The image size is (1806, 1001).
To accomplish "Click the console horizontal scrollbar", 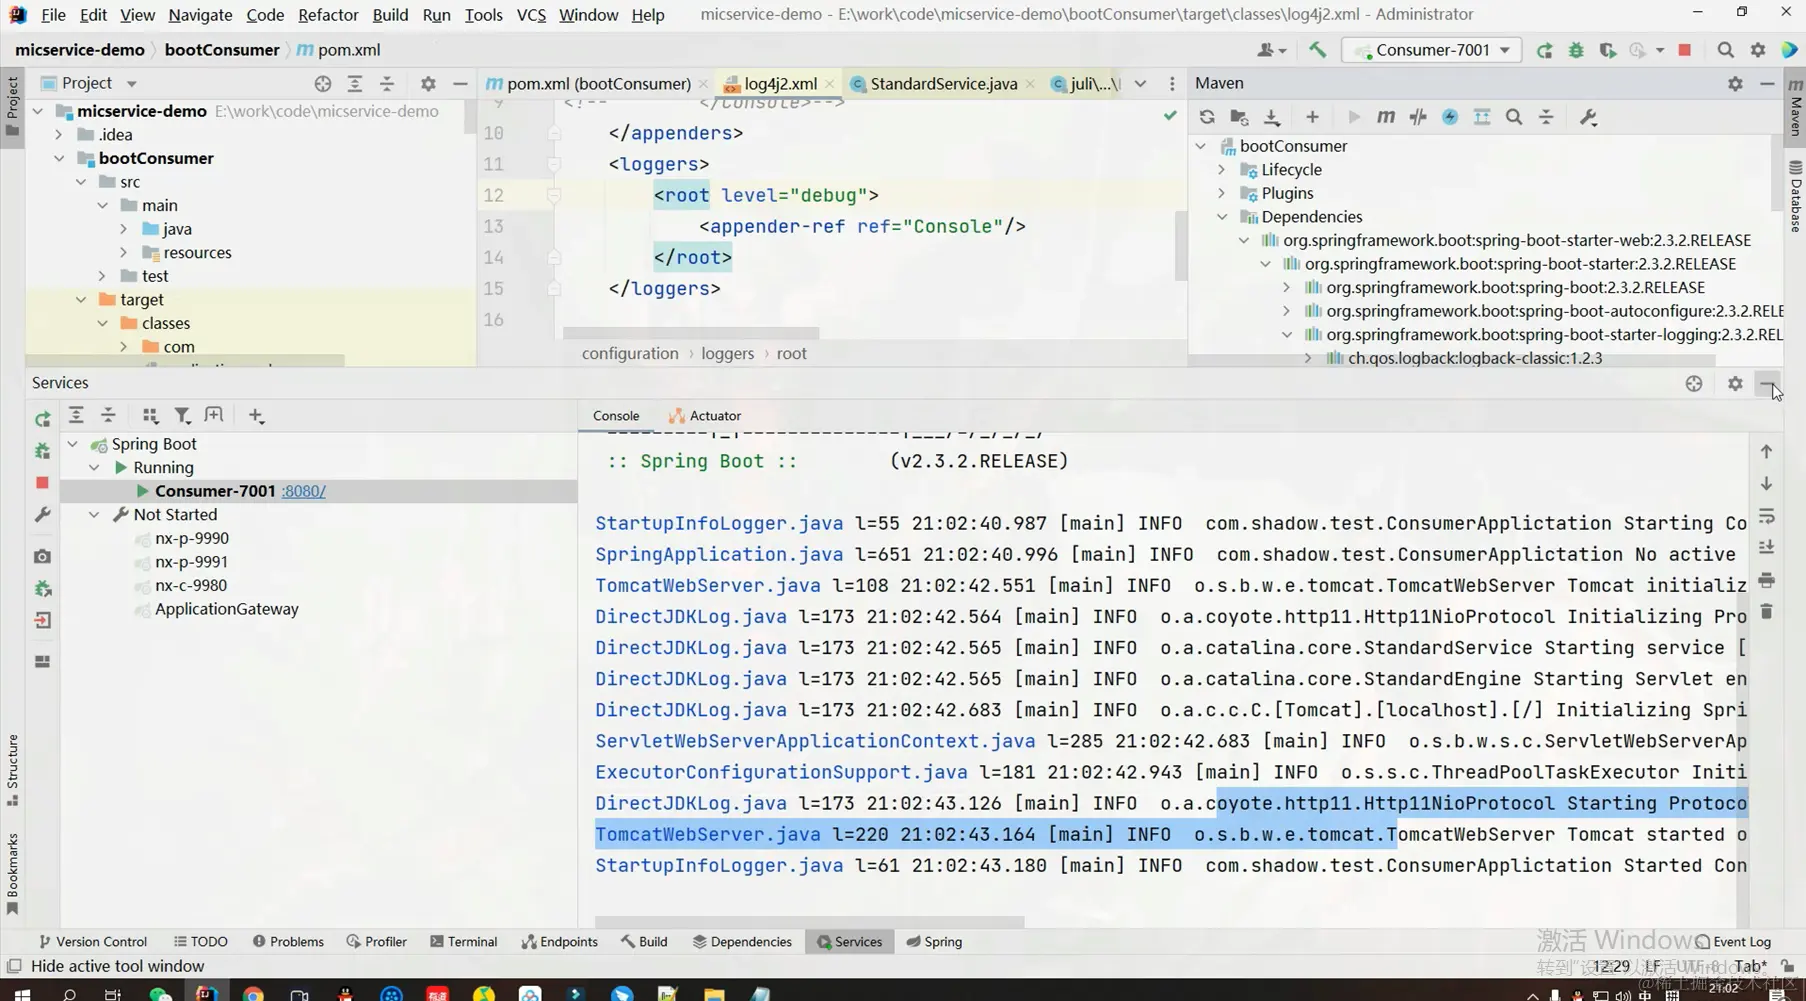I will tap(809, 921).
